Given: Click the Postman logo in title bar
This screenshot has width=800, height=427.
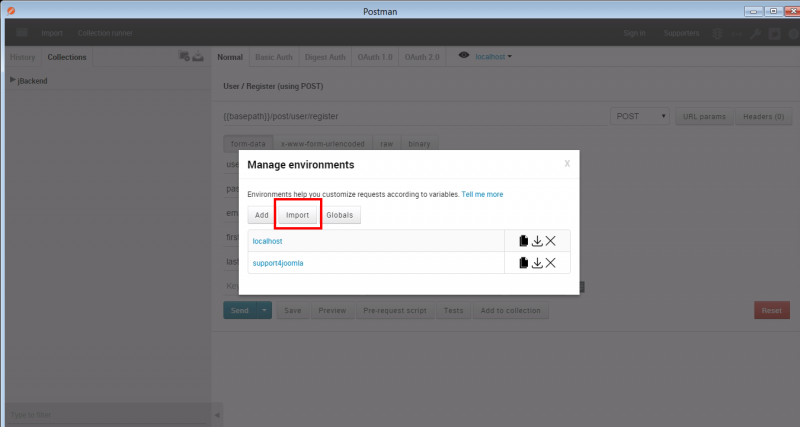Looking at the screenshot, I should (11, 11).
